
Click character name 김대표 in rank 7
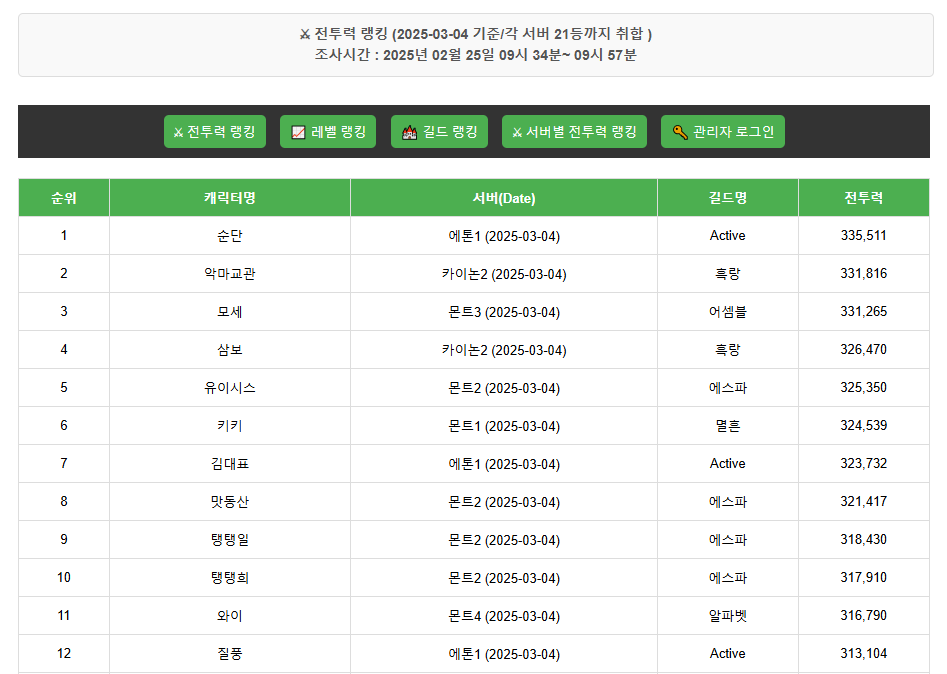pos(230,464)
